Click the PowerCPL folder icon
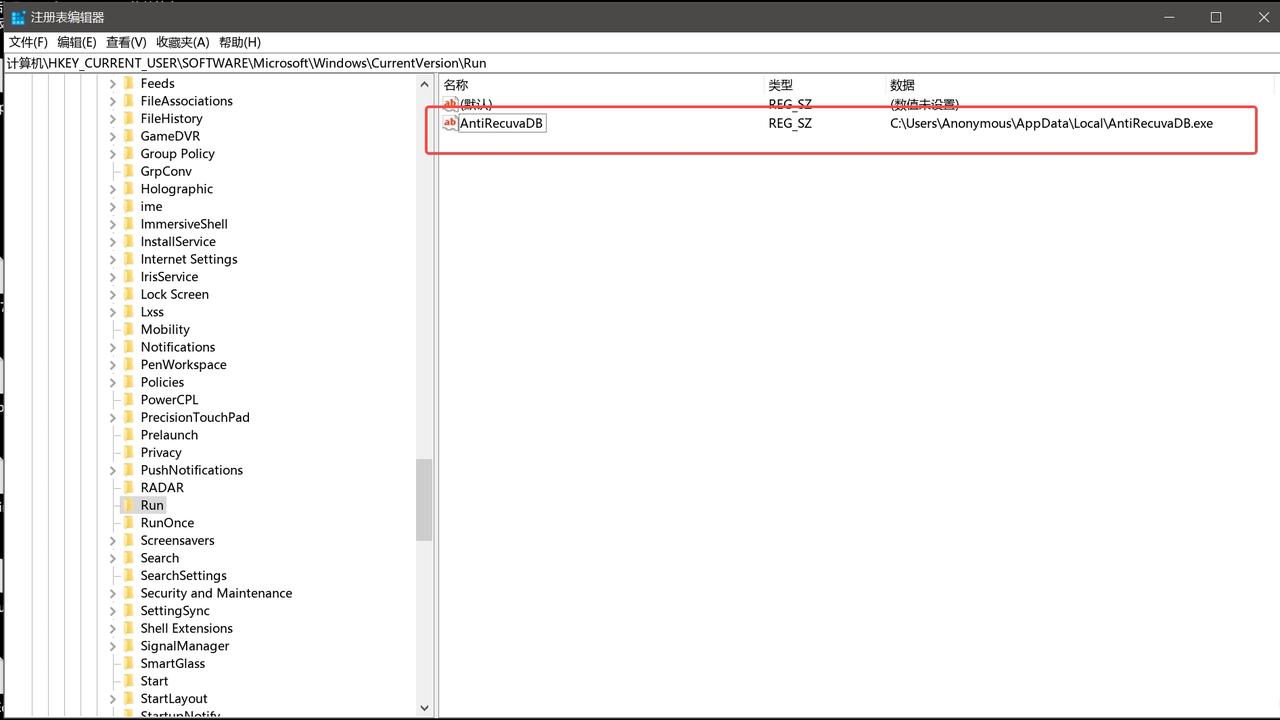 tap(128, 399)
